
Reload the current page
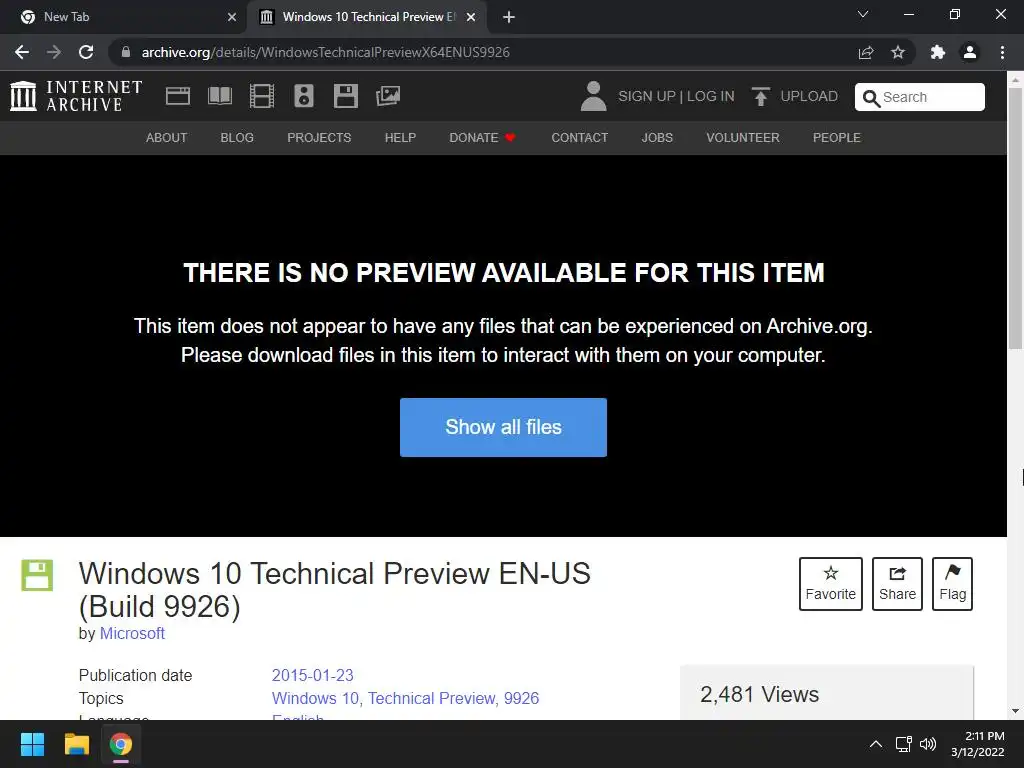tap(86, 52)
